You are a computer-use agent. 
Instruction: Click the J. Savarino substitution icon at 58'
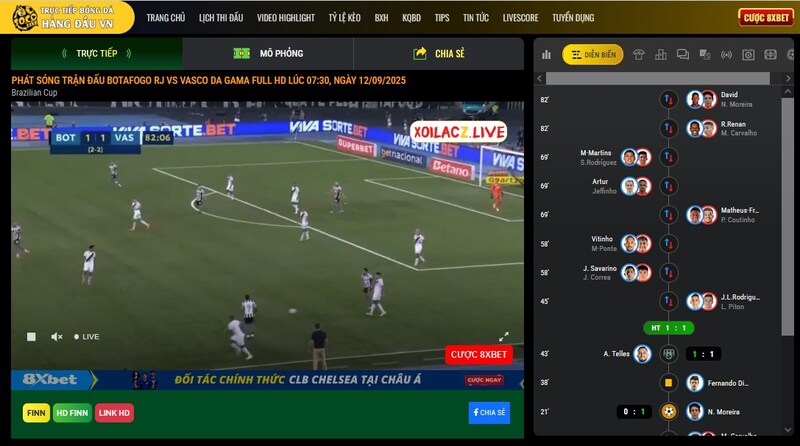coord(668,272)
